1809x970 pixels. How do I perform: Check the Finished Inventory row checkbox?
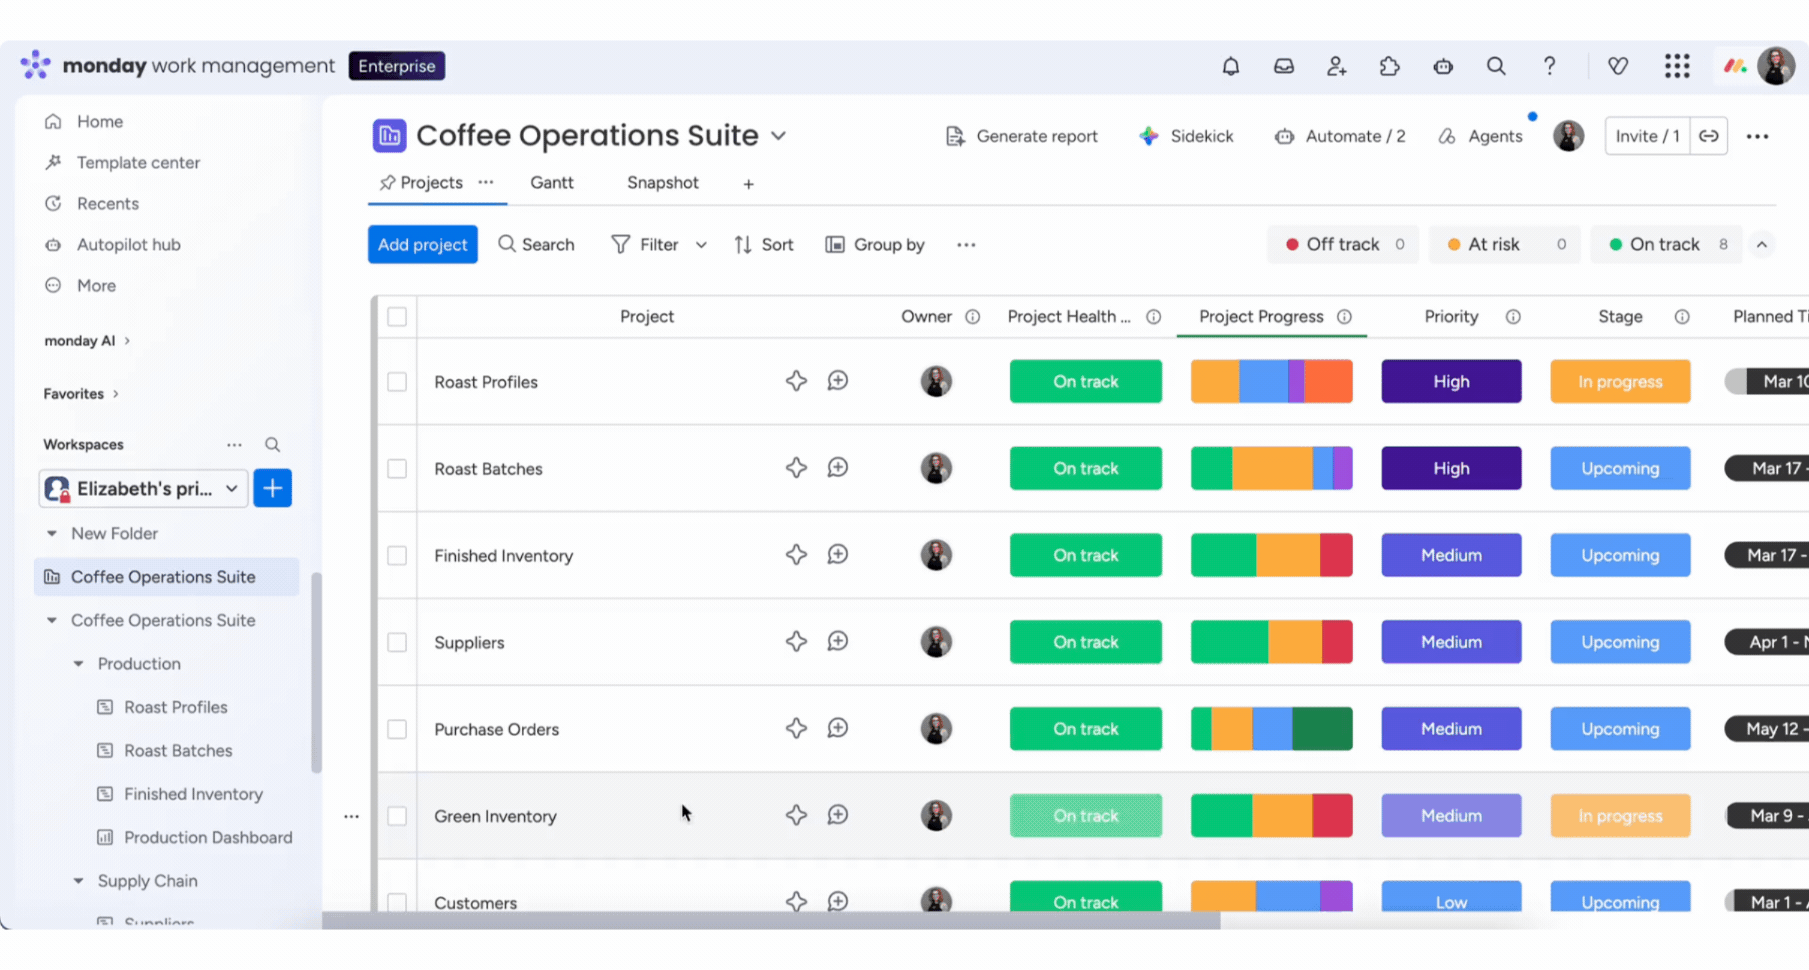tap(397, 556)
